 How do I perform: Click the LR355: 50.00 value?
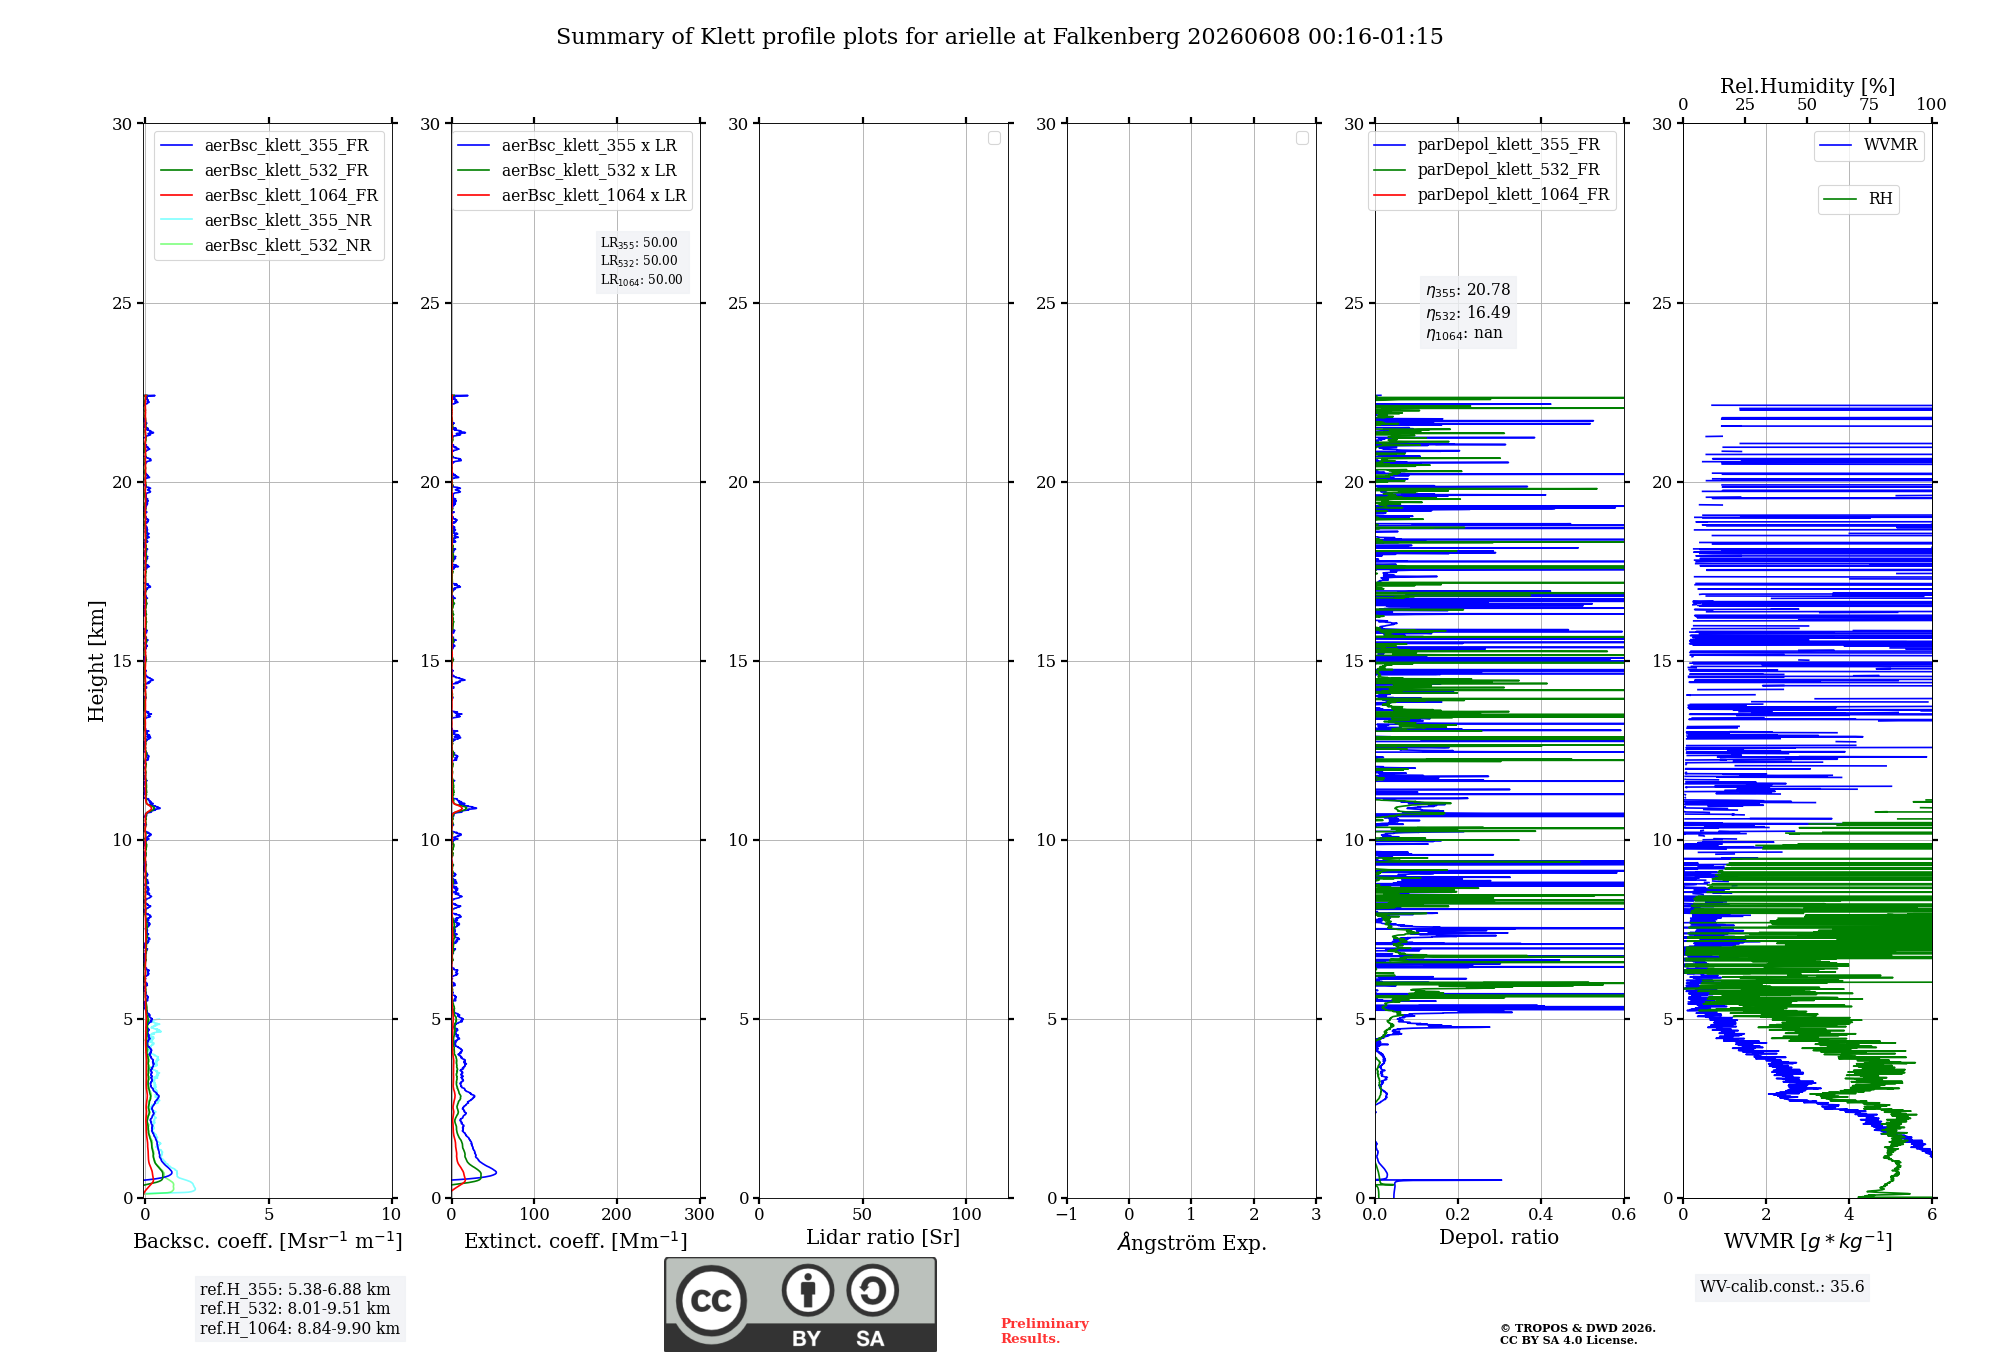pos(639,243)
